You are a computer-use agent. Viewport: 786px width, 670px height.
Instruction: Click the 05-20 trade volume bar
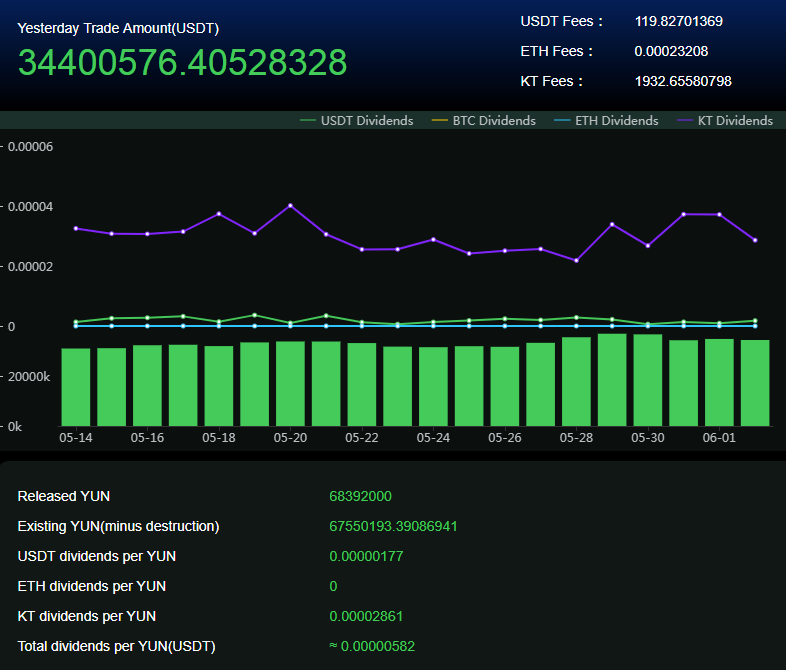(290, 384)
